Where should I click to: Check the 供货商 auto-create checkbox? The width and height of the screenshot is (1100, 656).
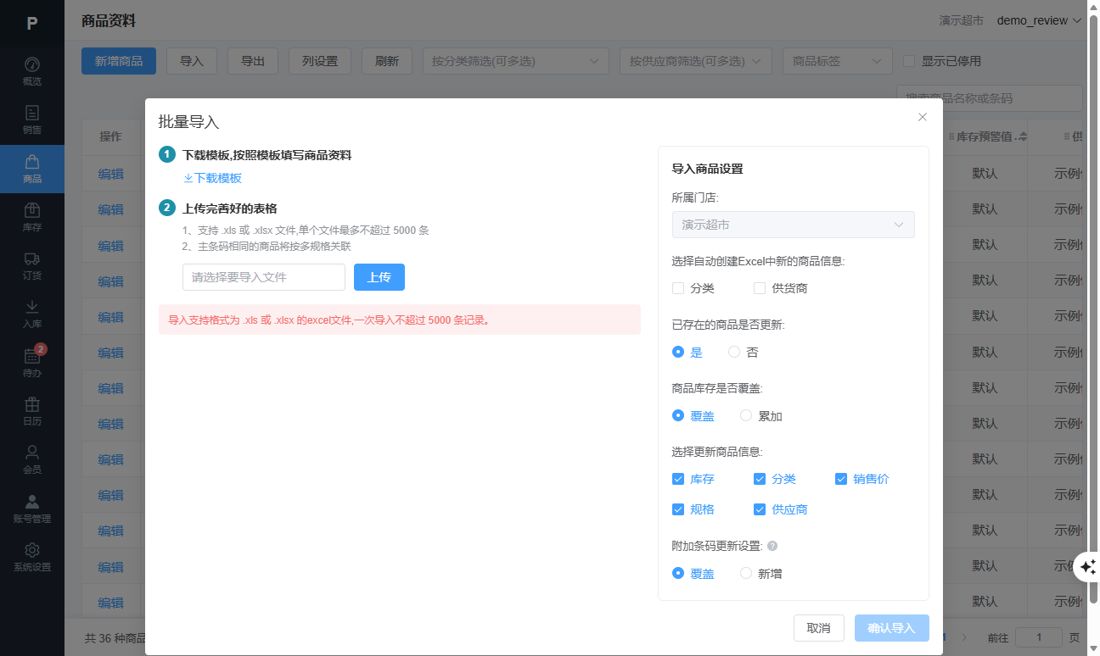[x=759, y=288]
